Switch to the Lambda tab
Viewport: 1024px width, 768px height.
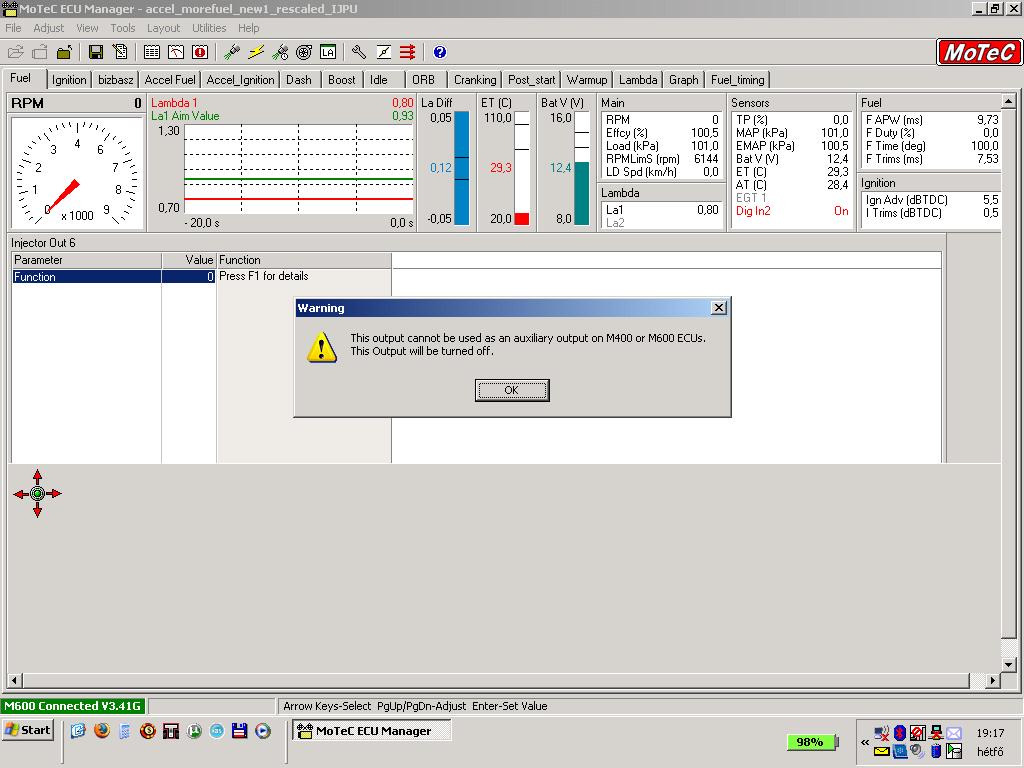click(x=638, y=80)
